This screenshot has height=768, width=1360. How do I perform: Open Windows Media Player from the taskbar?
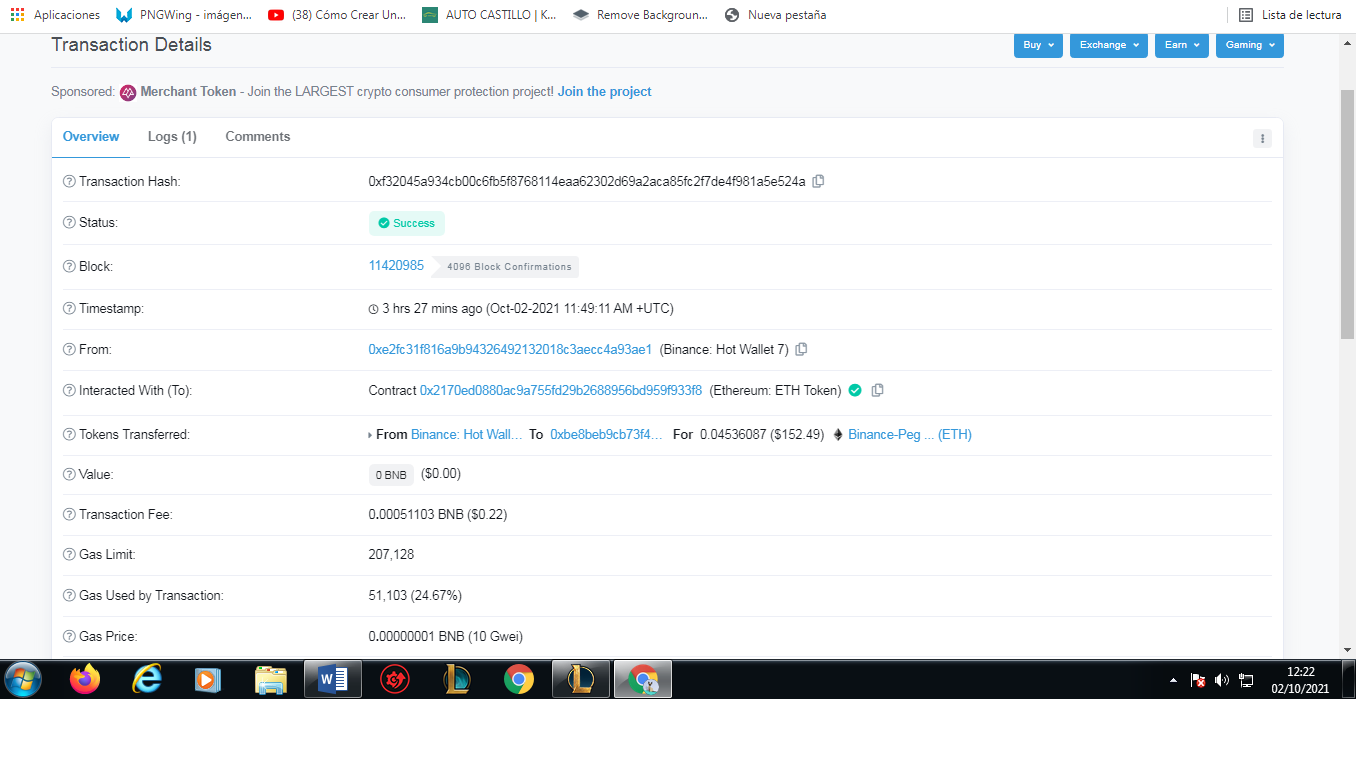tap(208, 680)
